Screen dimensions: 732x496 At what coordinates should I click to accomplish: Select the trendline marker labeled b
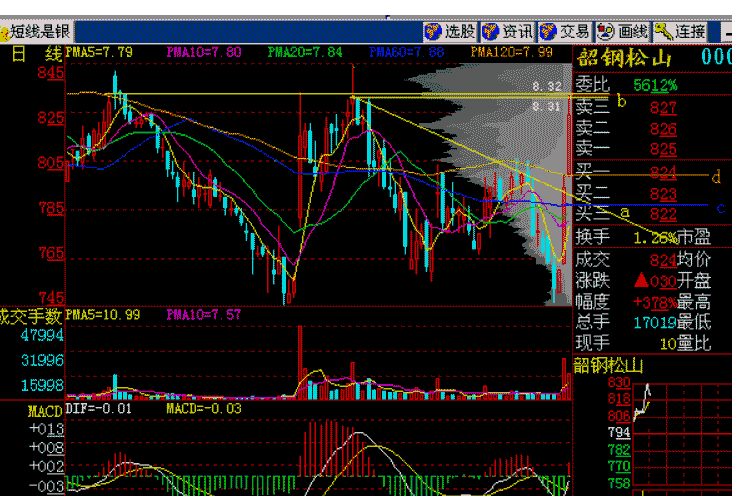pyautogui.click(x=621, y=100)
